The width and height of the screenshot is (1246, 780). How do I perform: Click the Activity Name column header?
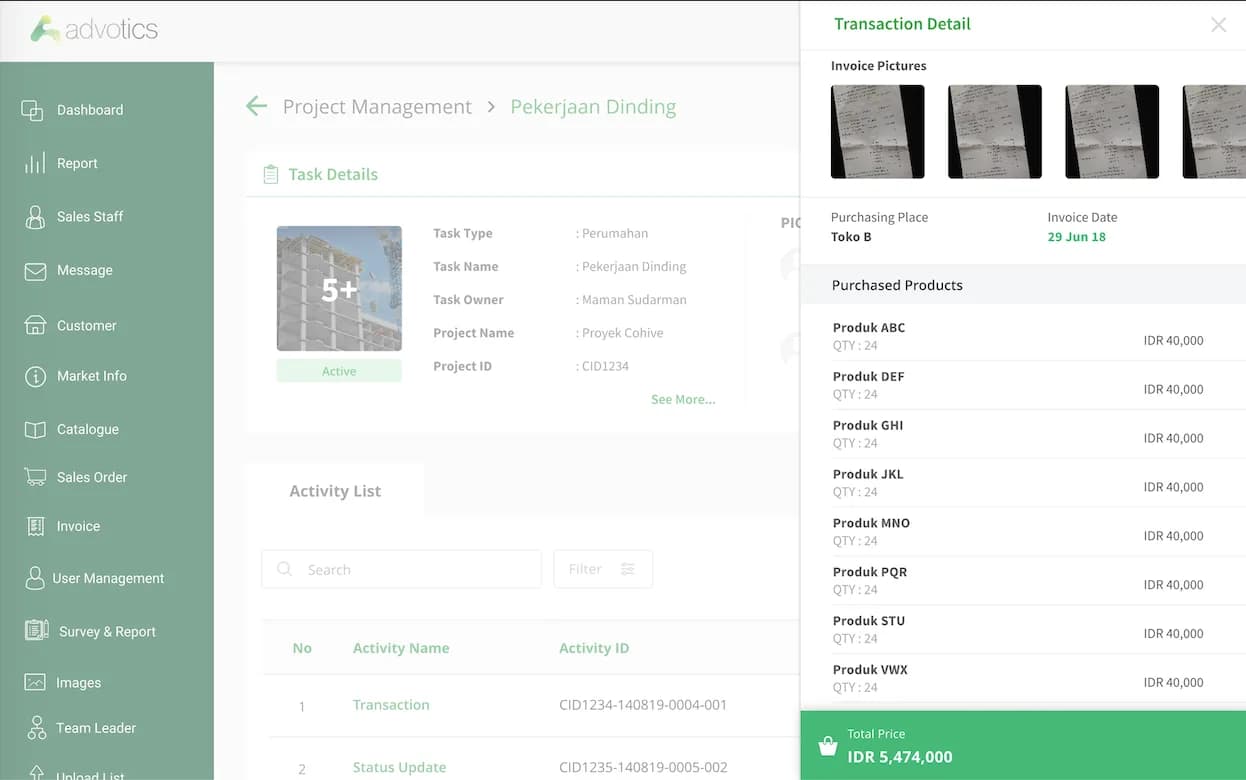tap(401, 648)
